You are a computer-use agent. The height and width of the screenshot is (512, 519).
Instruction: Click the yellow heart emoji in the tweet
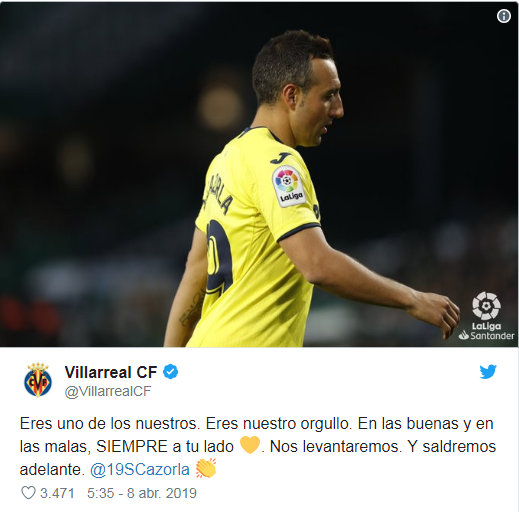(x=250, y=445)
